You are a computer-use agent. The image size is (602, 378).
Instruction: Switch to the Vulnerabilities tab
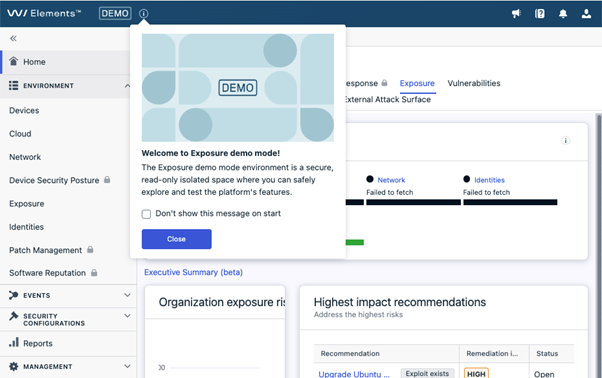click(474, 83)
